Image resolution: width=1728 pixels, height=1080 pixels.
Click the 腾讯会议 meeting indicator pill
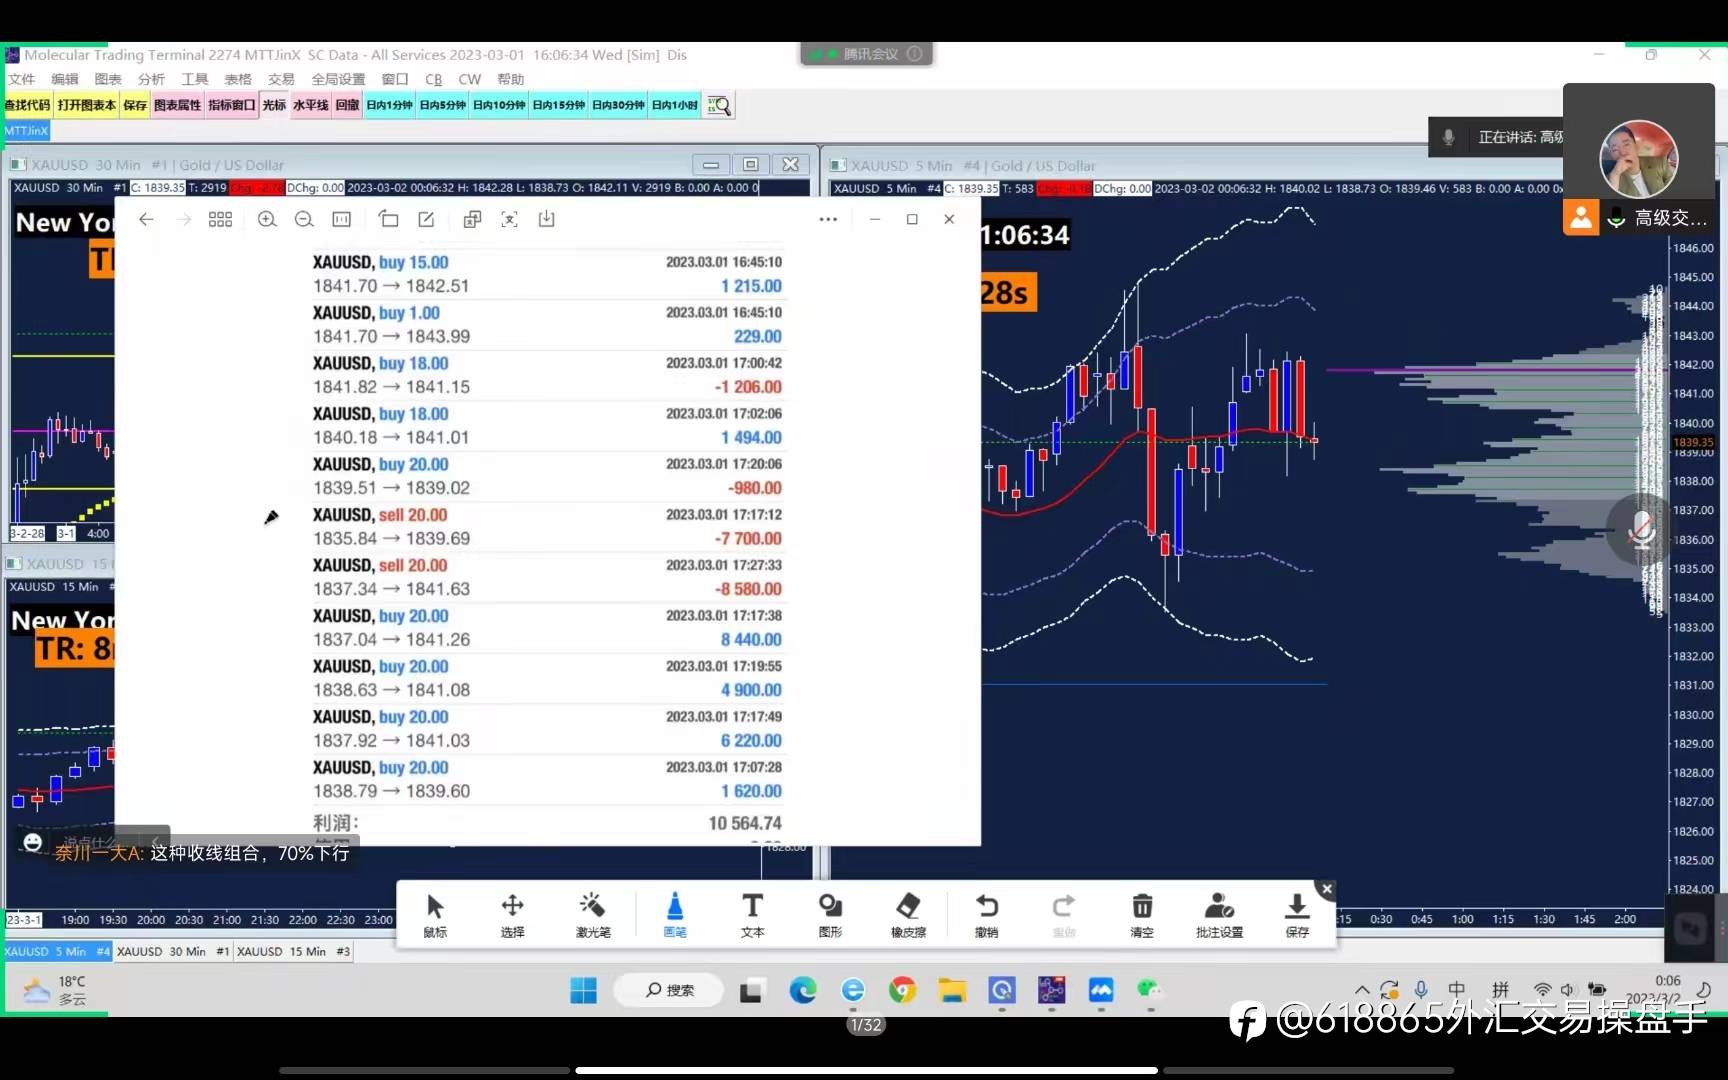tap(867, 54)
